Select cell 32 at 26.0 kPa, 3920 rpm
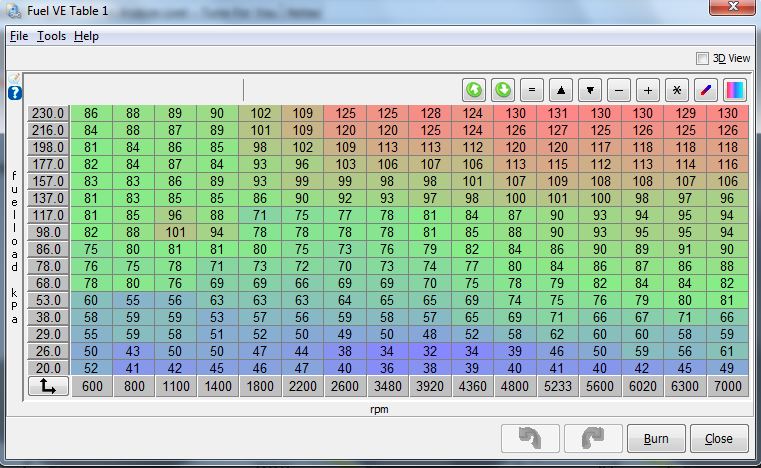 click(430, 351)
